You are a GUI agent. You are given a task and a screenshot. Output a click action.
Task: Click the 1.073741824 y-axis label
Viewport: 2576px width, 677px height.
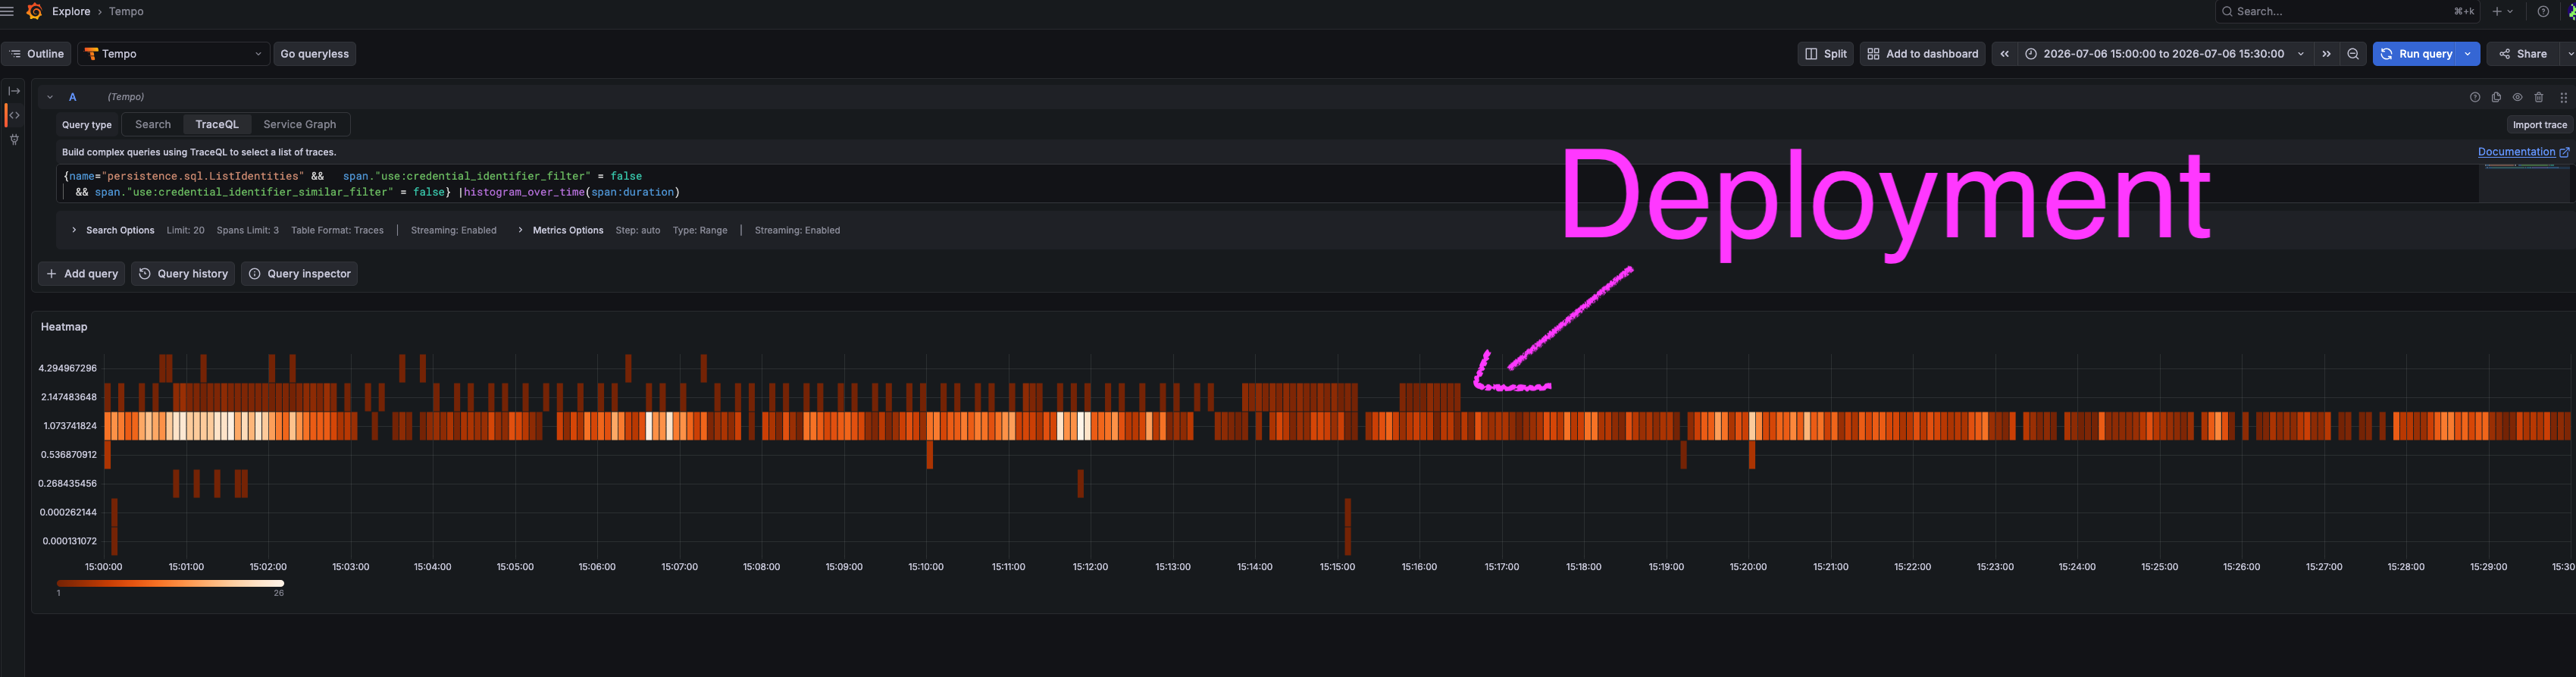(x=70, y=426)
